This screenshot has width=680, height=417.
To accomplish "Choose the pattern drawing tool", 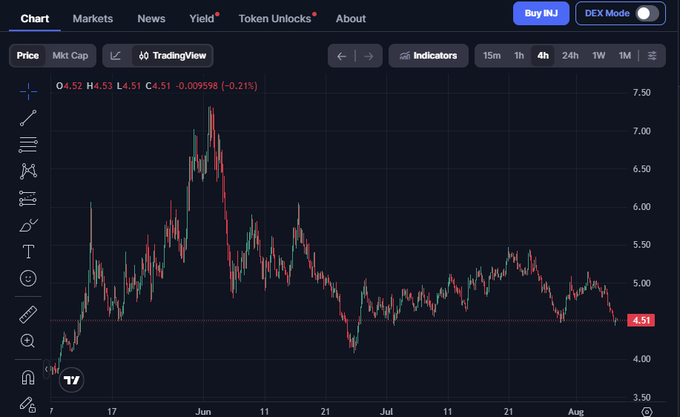I will (x=28, y=171).
